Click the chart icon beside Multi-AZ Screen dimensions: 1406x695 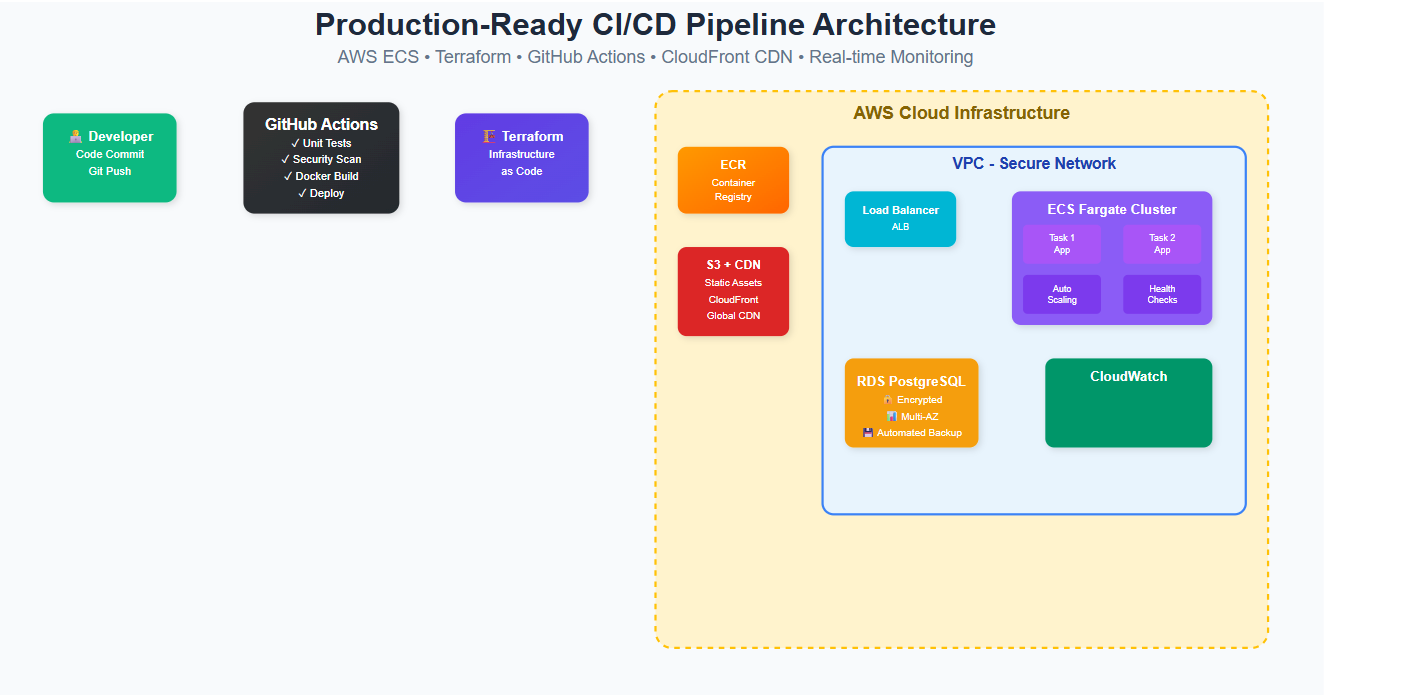point(892,416)
